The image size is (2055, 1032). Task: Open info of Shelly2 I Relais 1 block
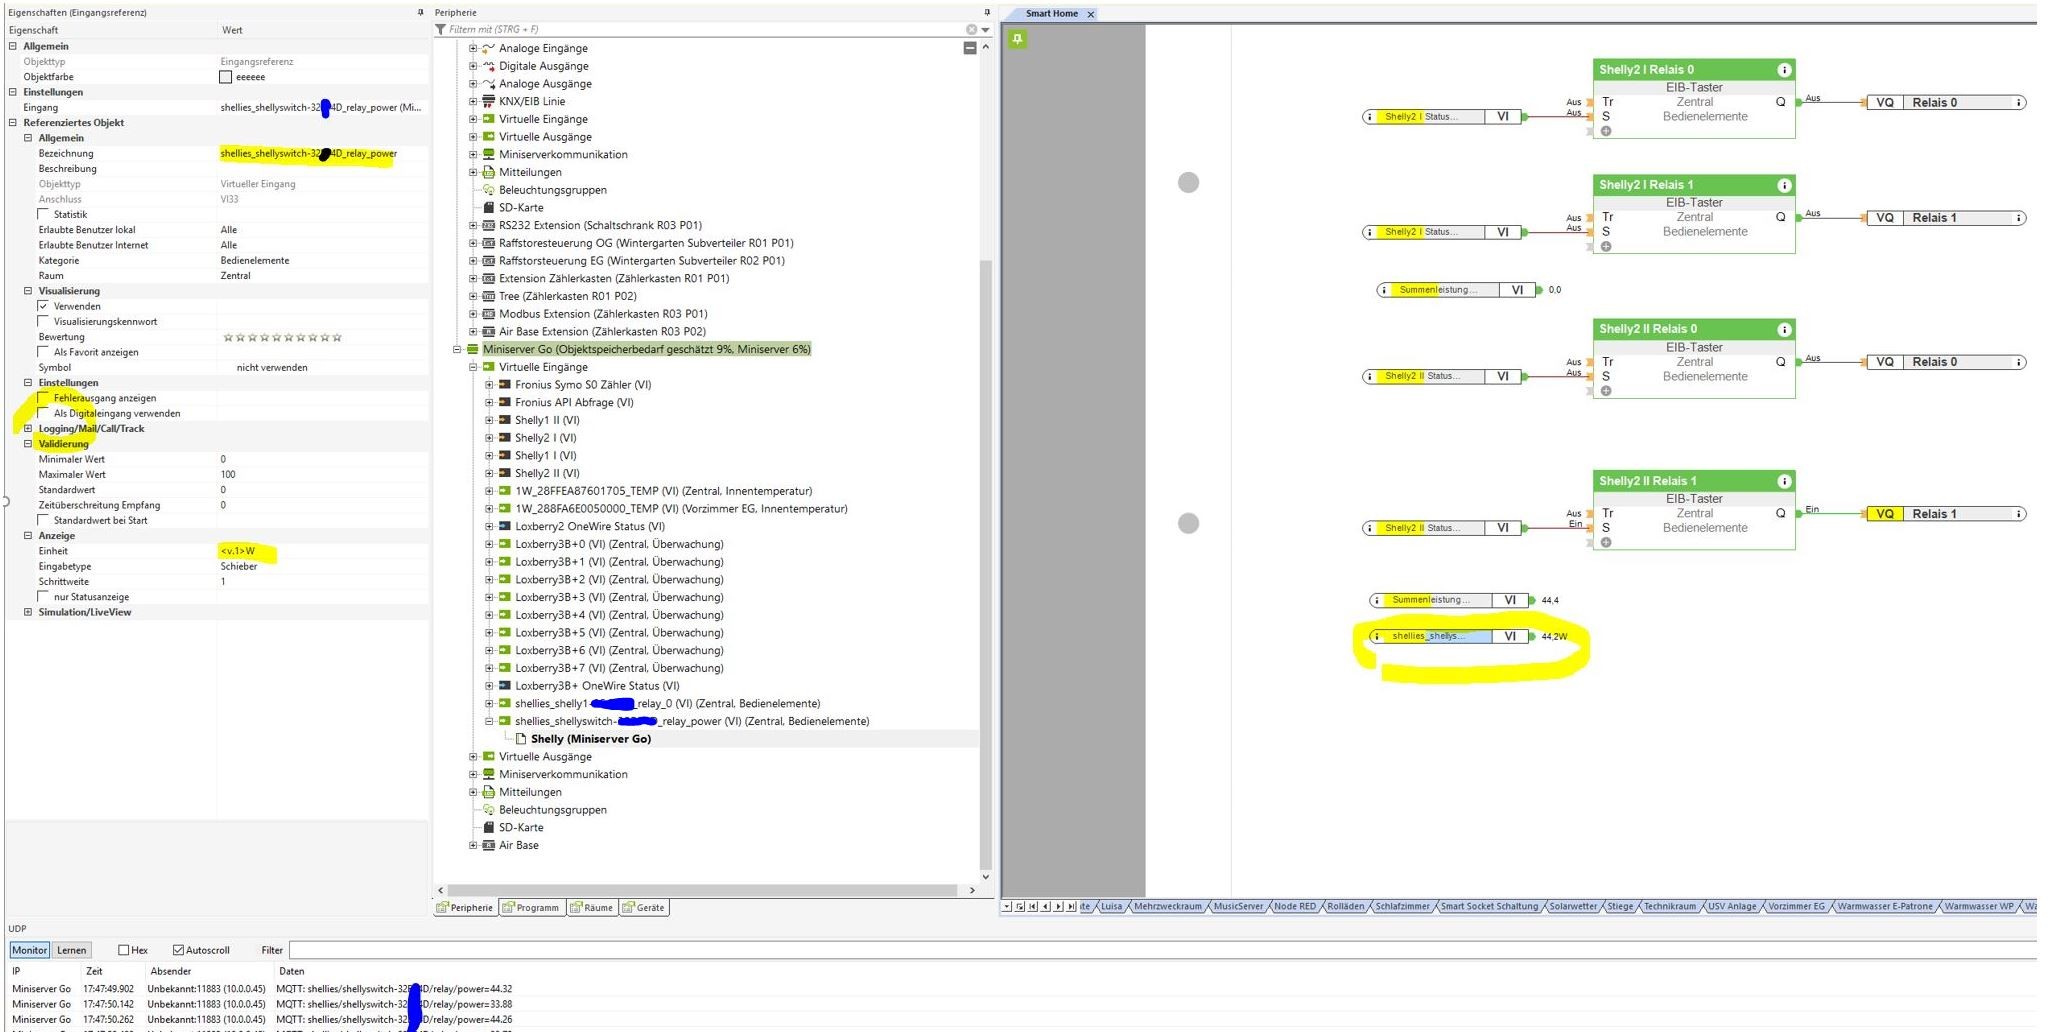click(1783, 185)
